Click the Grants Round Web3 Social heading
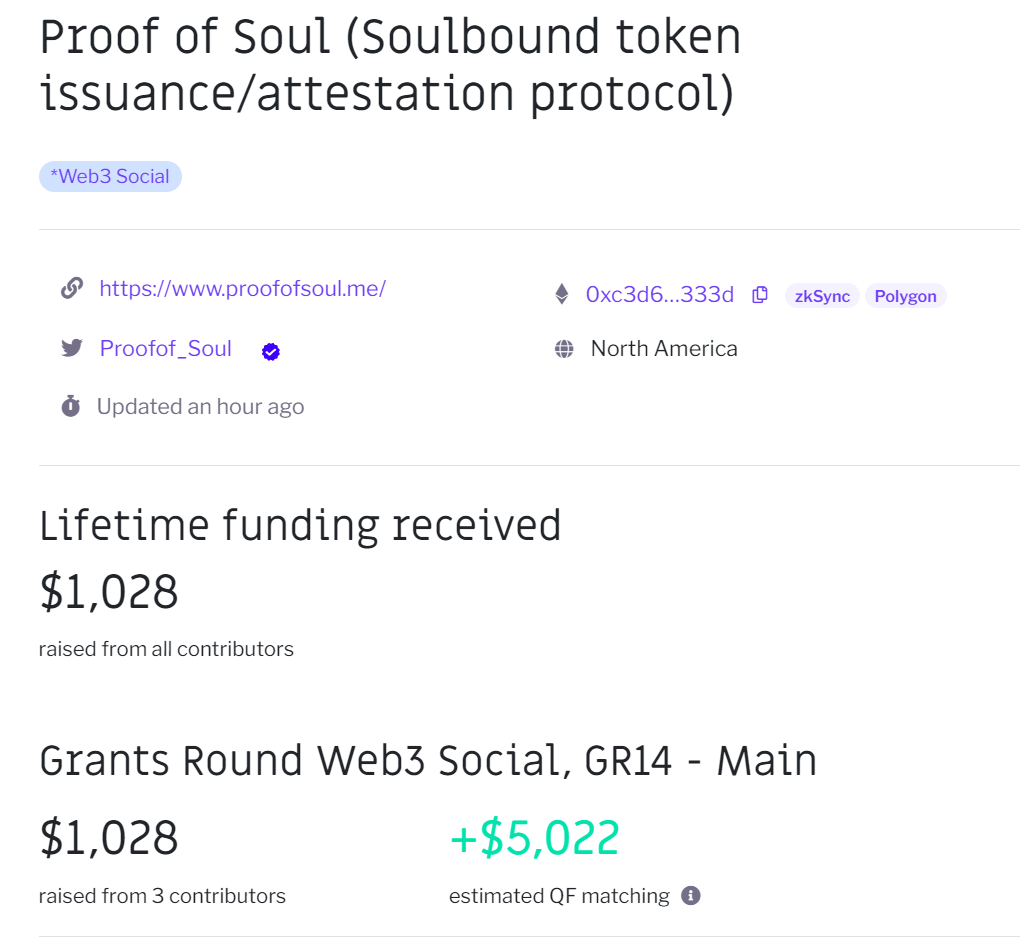This screenshot has width=1020, height=947. coord(428,760)
